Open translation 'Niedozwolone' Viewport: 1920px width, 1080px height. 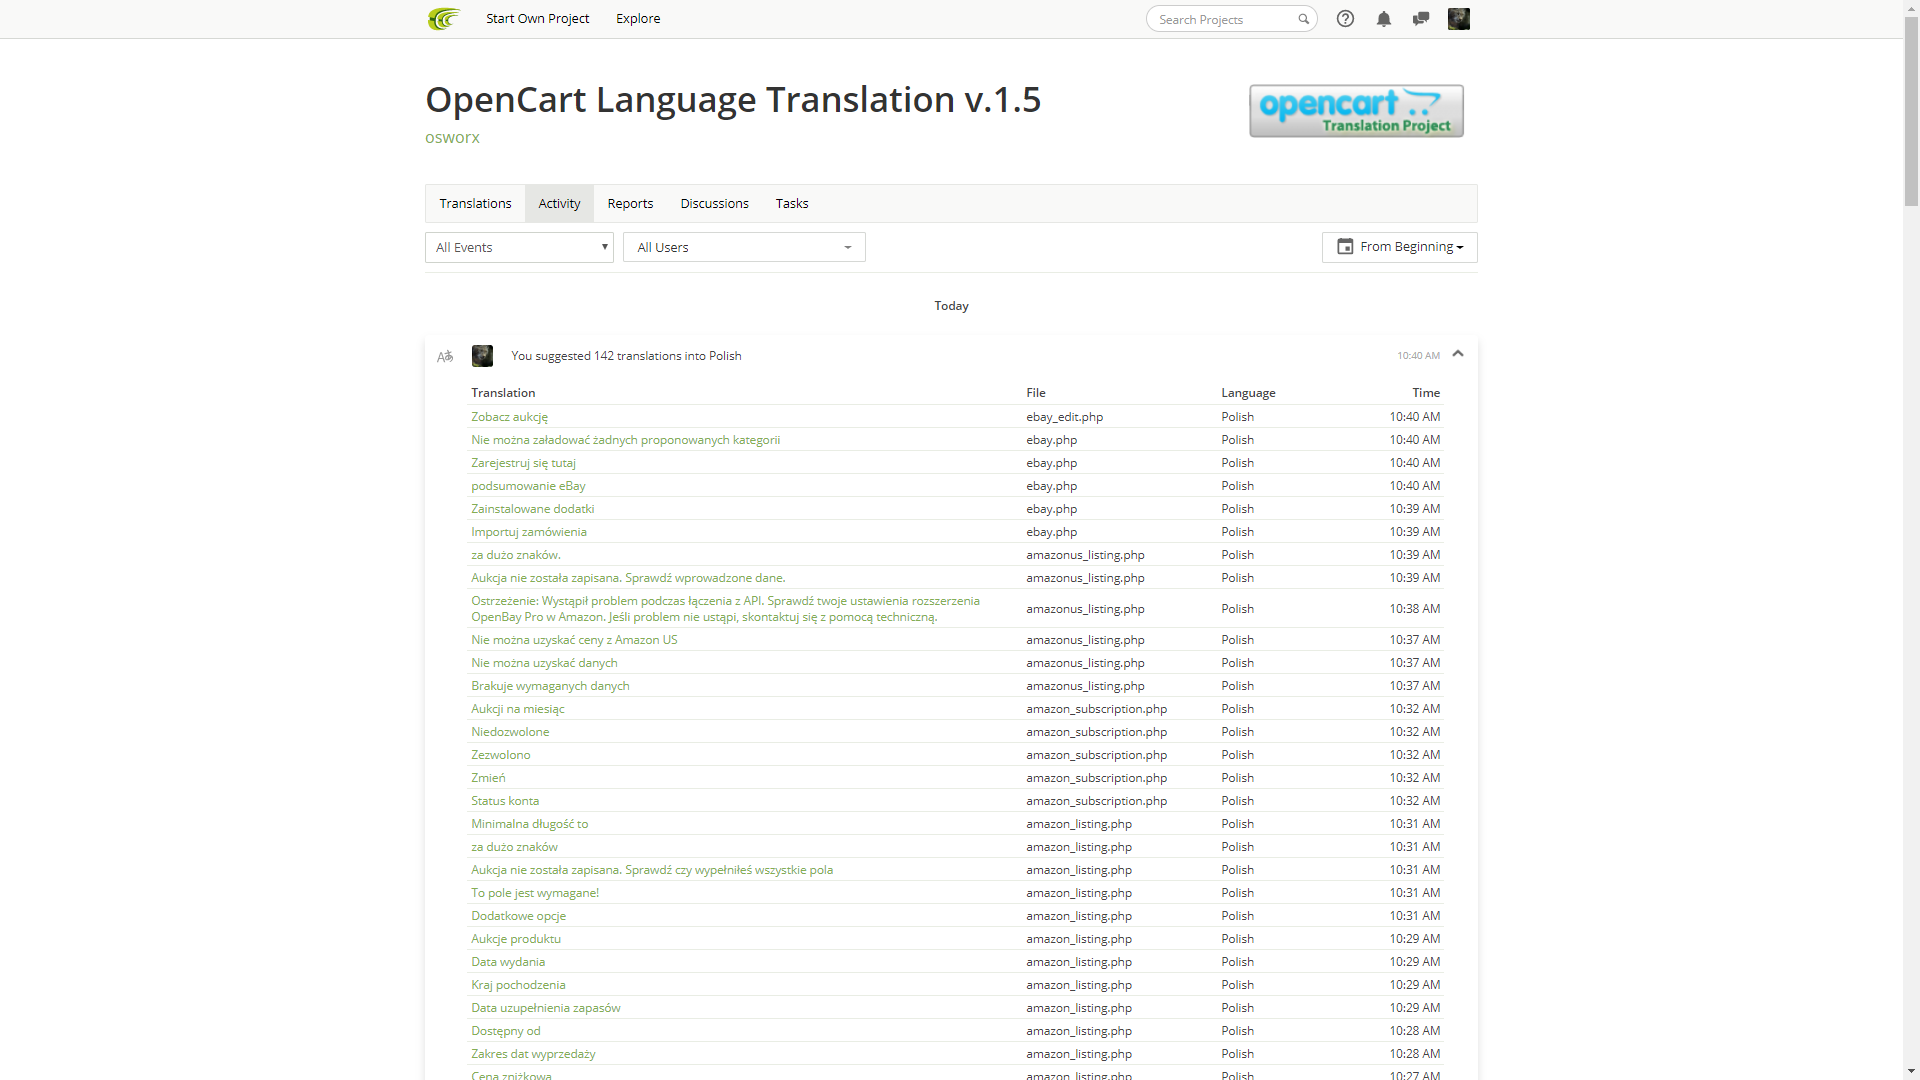pyautogui.click(x=510, y=732)
